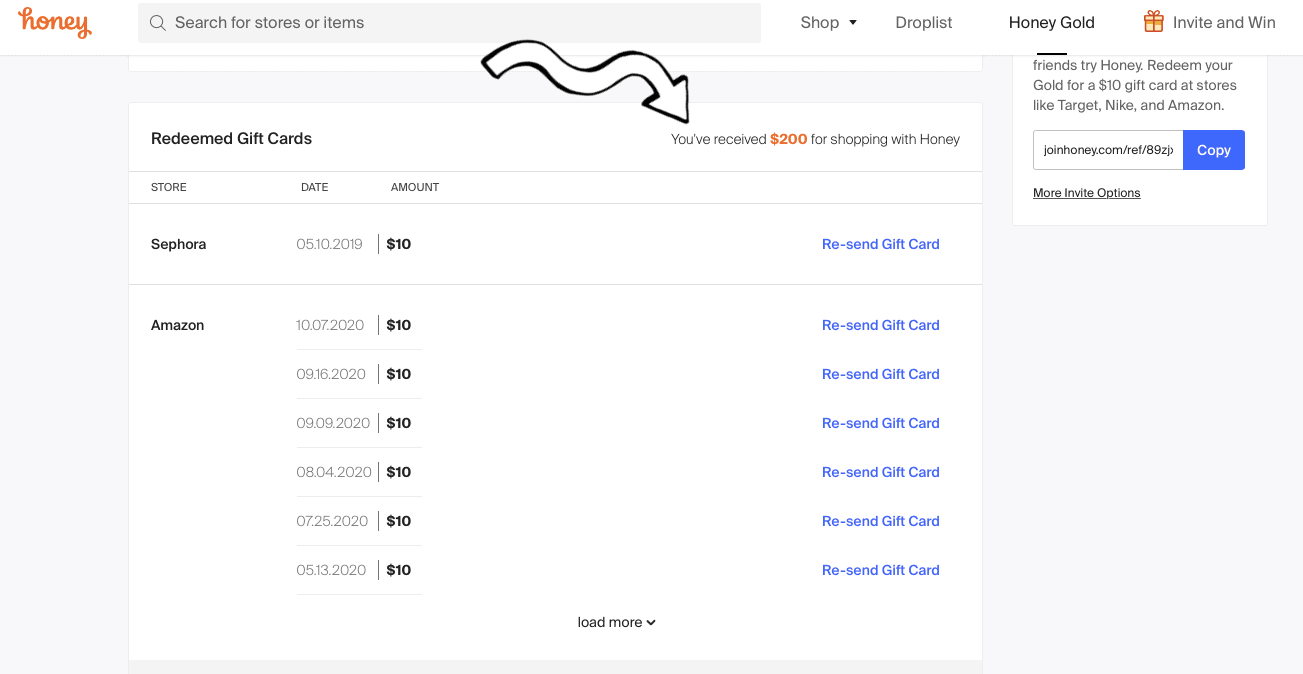
Task: Re-send Amazon gift card from 09.16.2020
Action: click(x=880, y=374)
